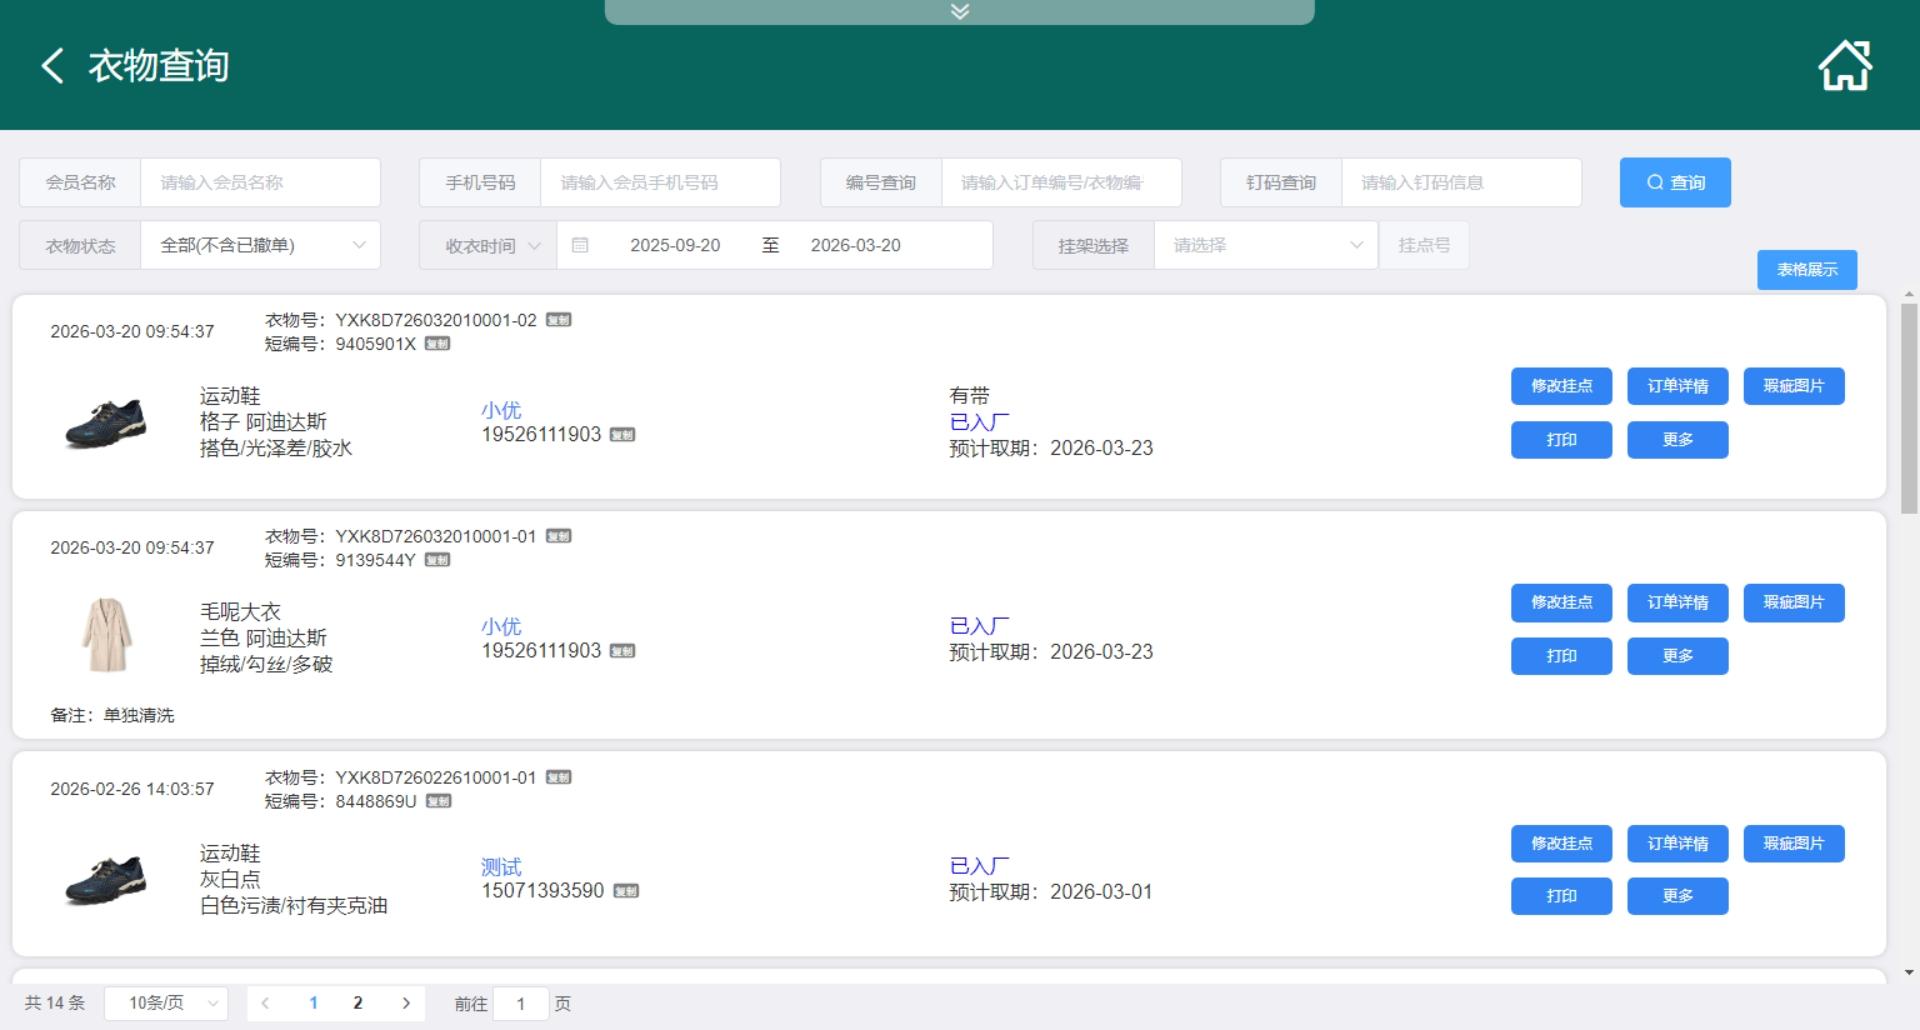This screenshot has width=1920, height=1030.
Task: Go to page 2 of results
Action: (x=358, y=1003)
